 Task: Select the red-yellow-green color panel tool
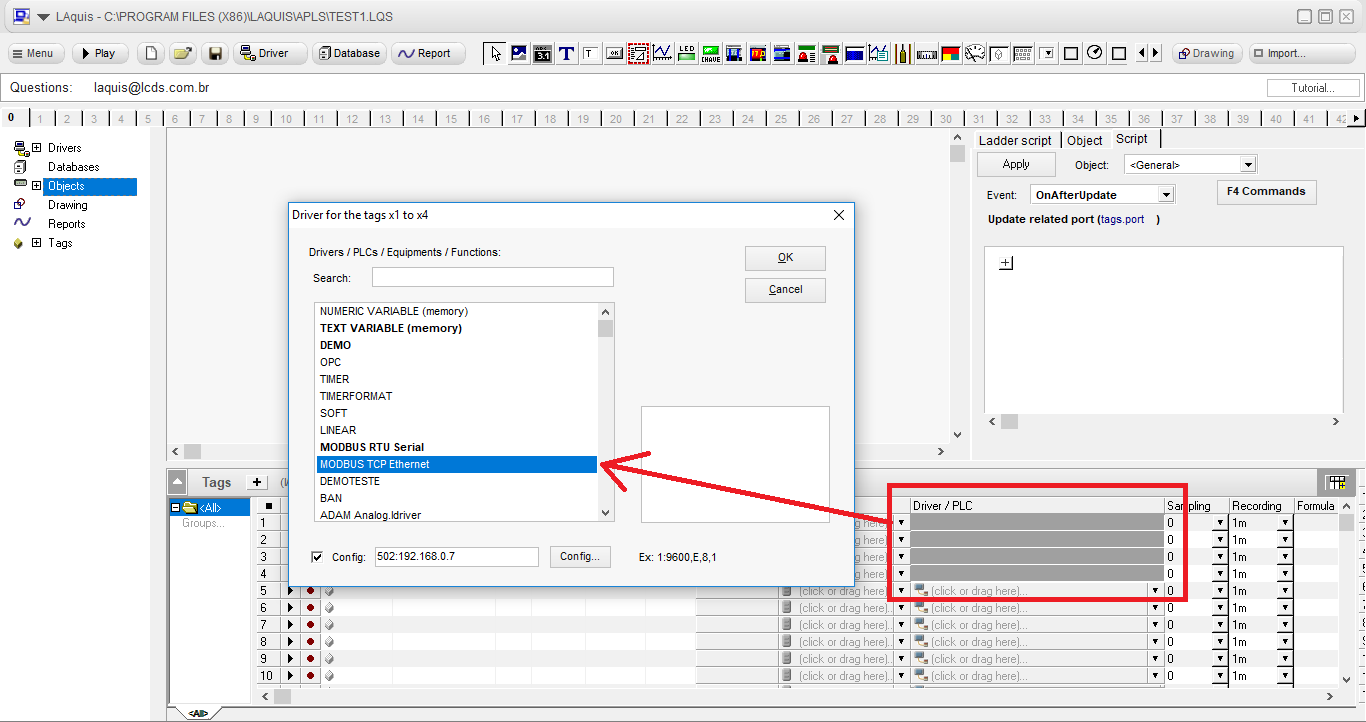pos(951,53)
